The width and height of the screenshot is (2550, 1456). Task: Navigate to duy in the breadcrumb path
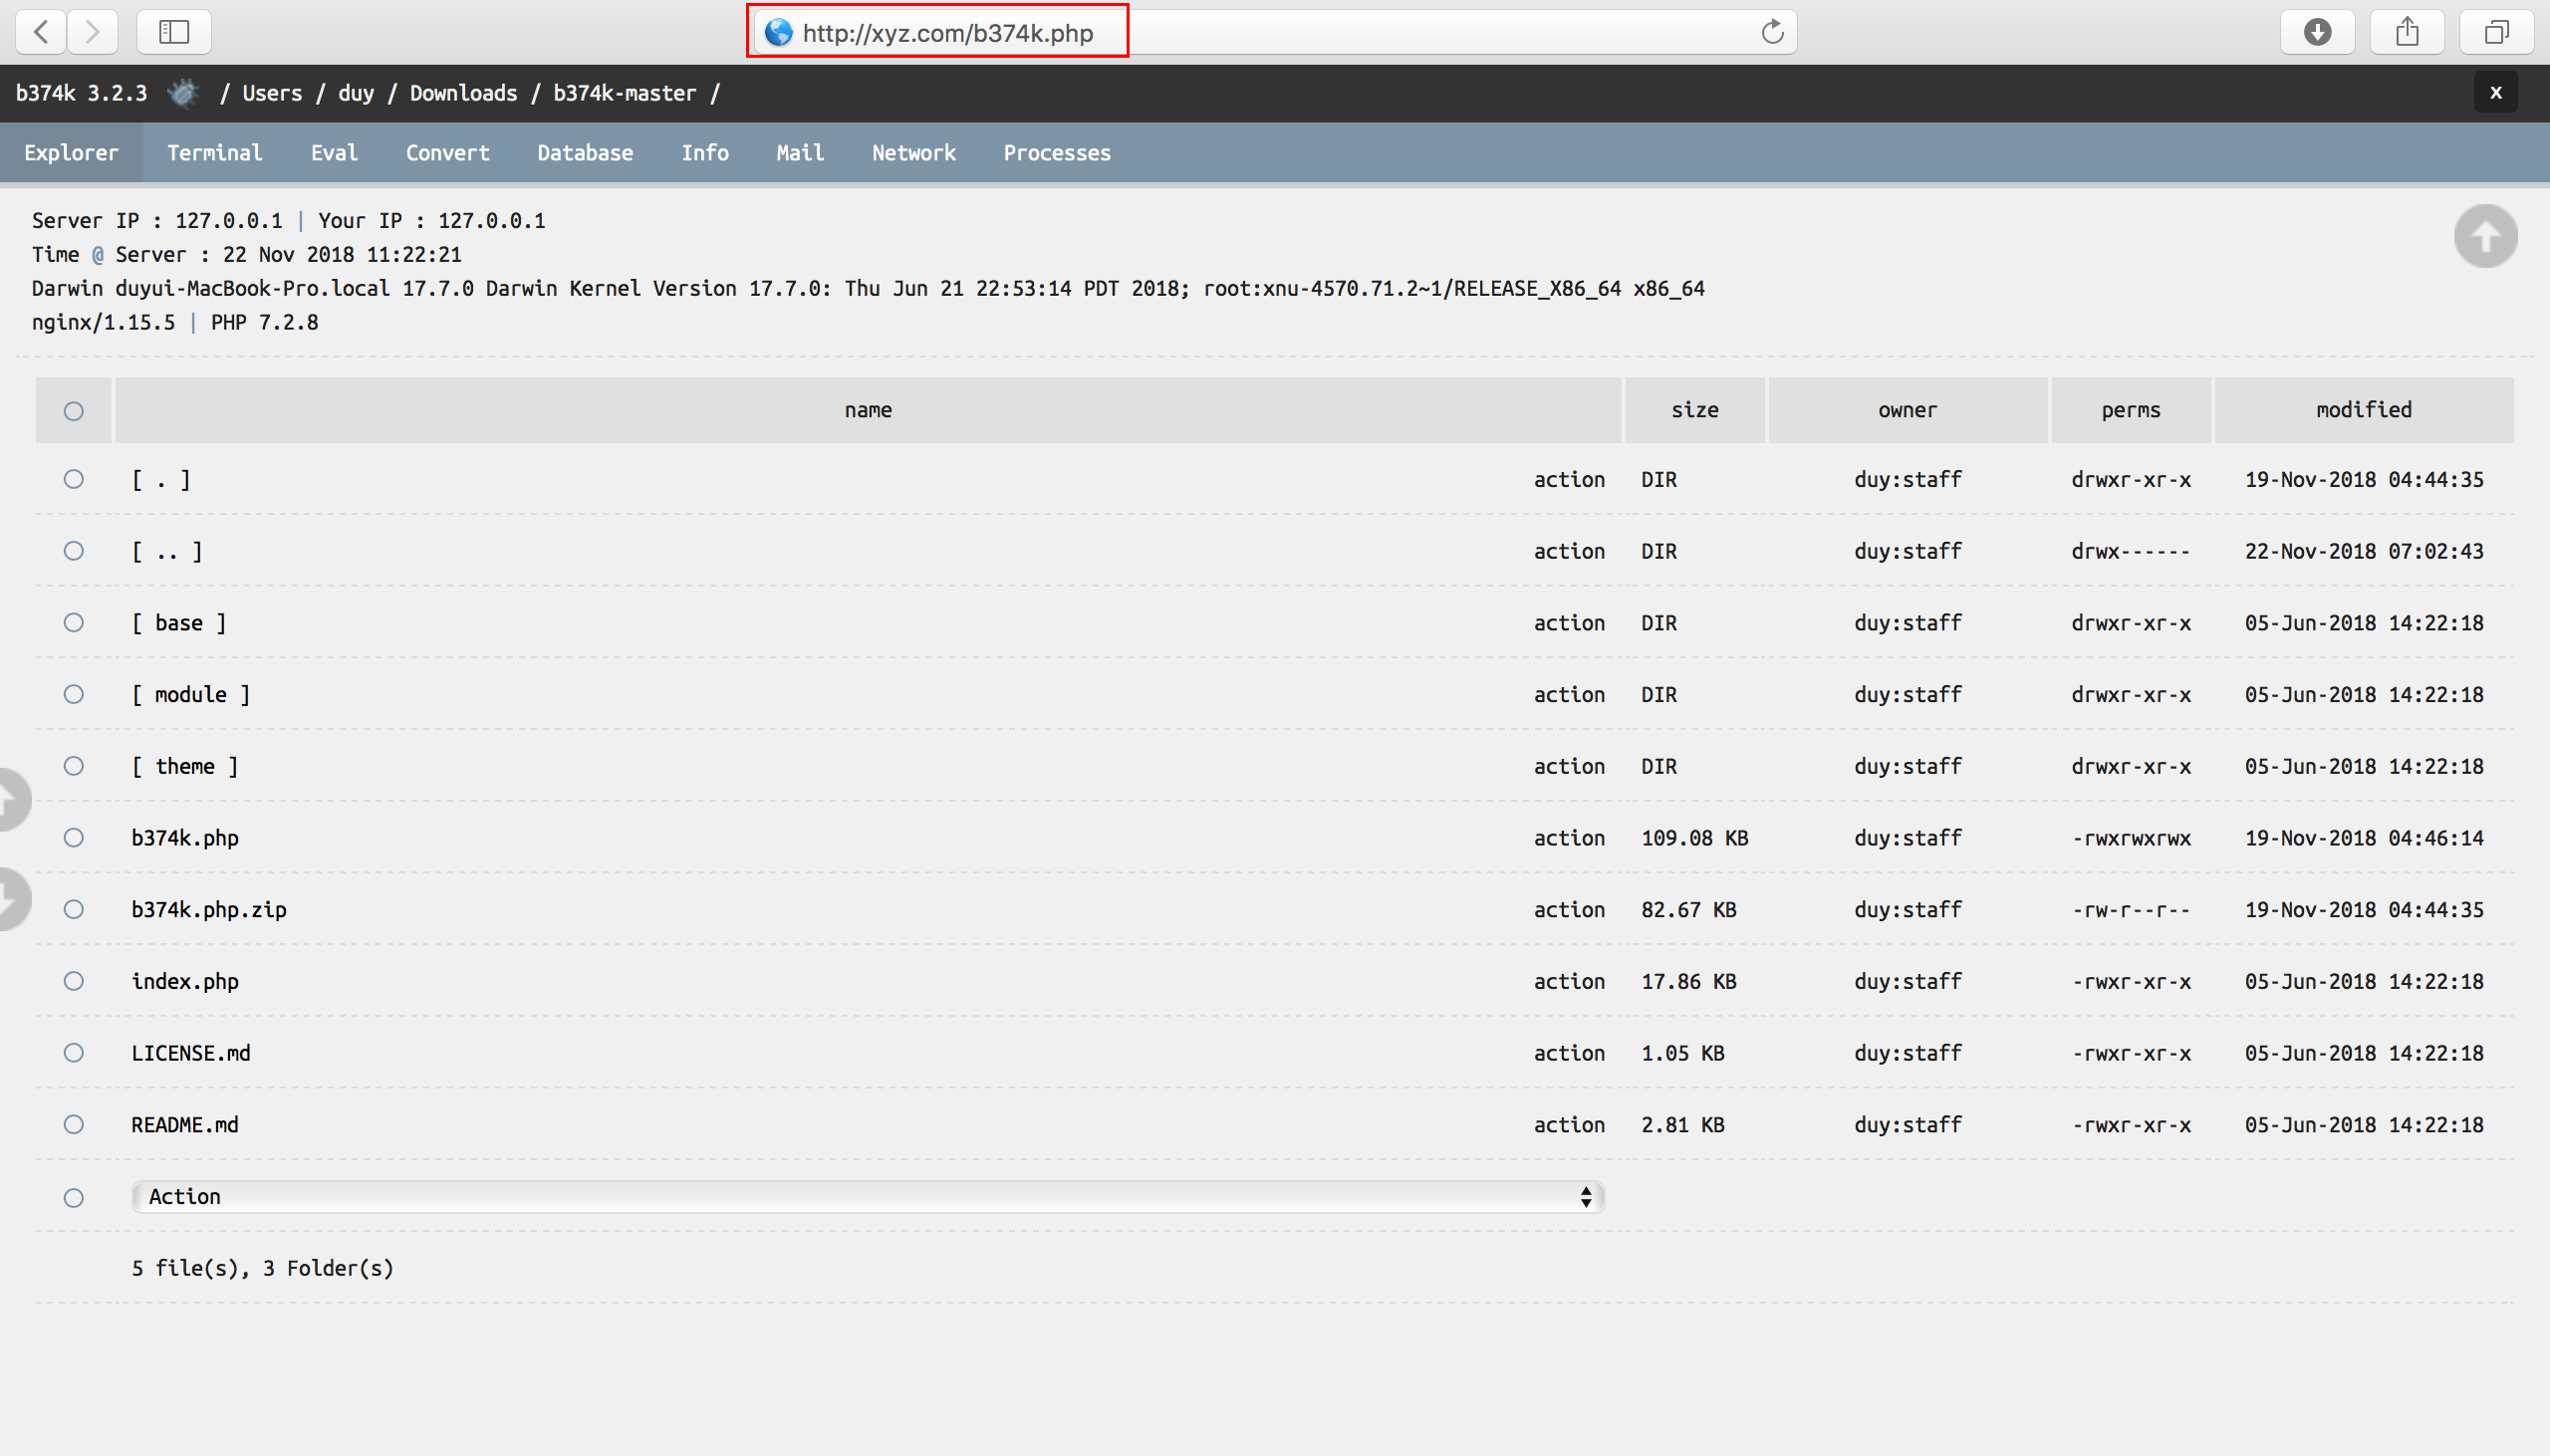356,93
